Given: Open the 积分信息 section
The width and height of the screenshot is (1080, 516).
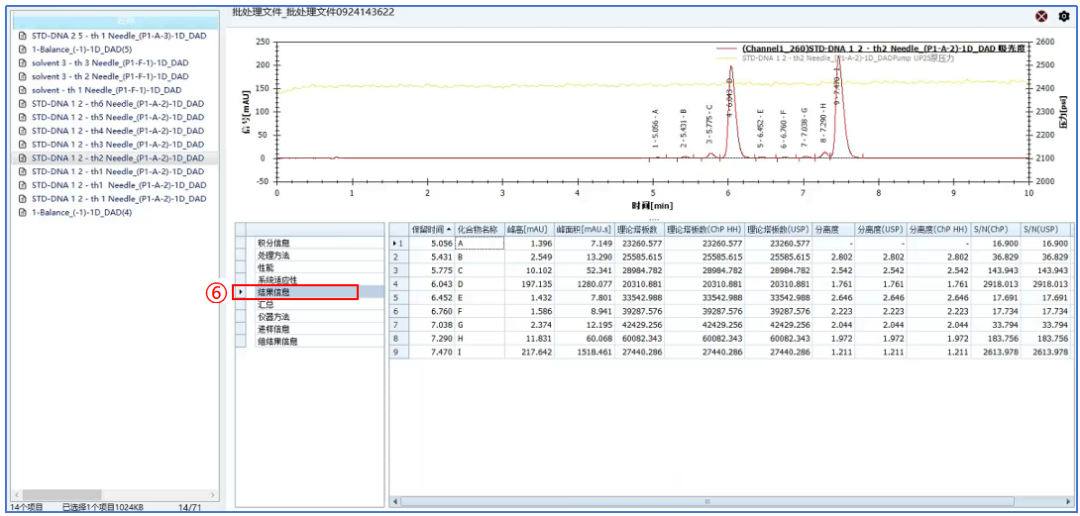Looking at the screenshot, I should click(274, 243).
